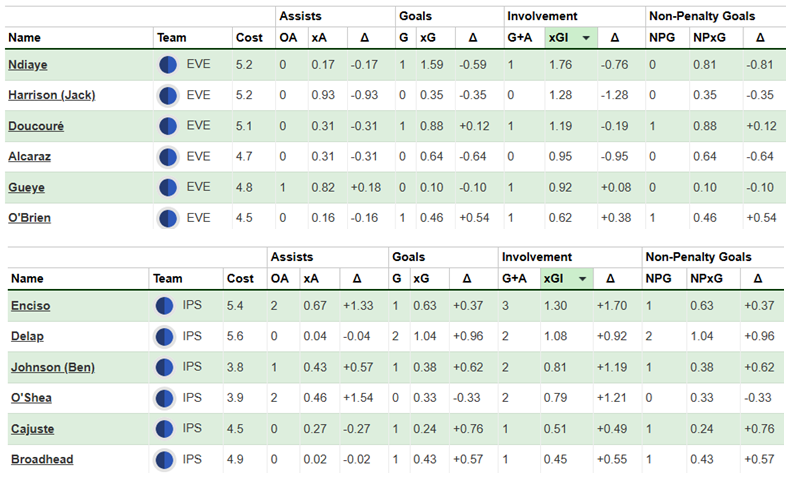Select the Everton crest in Doucouré's row
Image resolution: width=790 pixels, height=480 pixels.
[x=168, y=126]
